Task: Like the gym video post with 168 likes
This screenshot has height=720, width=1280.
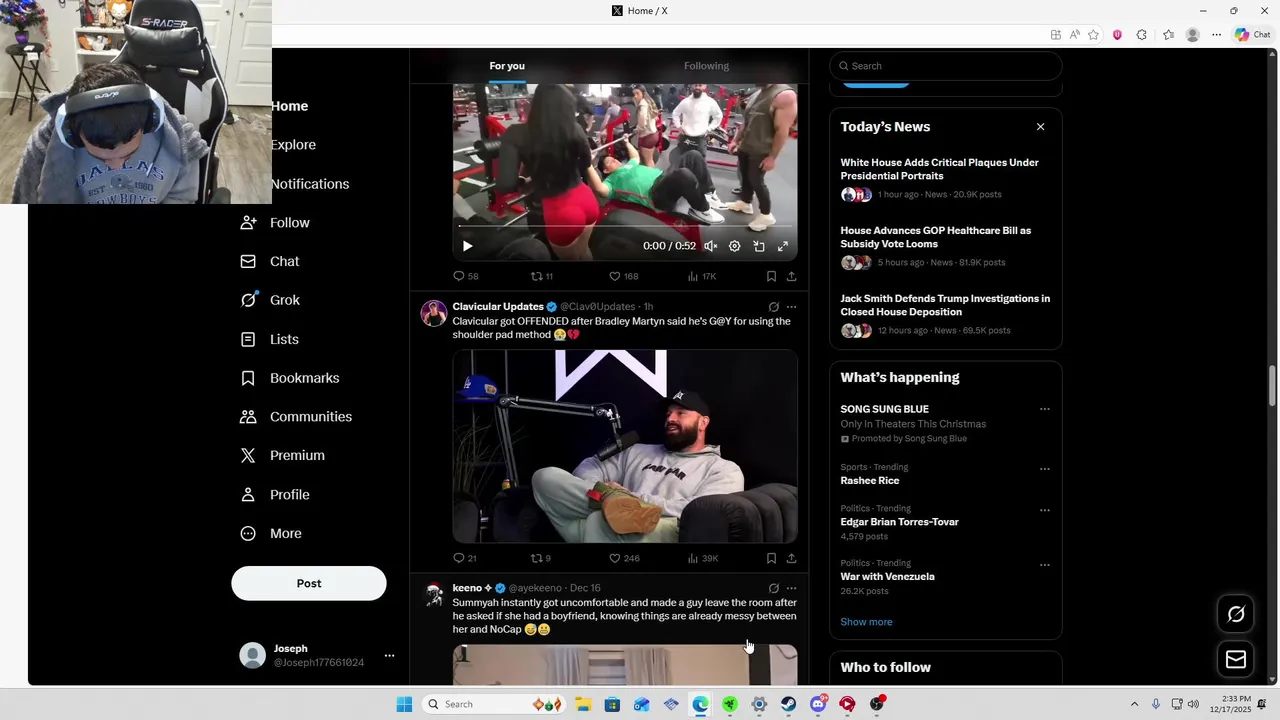Action: coord(624,276)
